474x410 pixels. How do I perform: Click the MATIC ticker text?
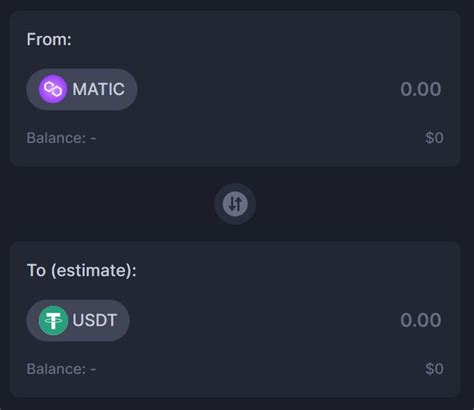pyautogui.click(x=99, y=89)
